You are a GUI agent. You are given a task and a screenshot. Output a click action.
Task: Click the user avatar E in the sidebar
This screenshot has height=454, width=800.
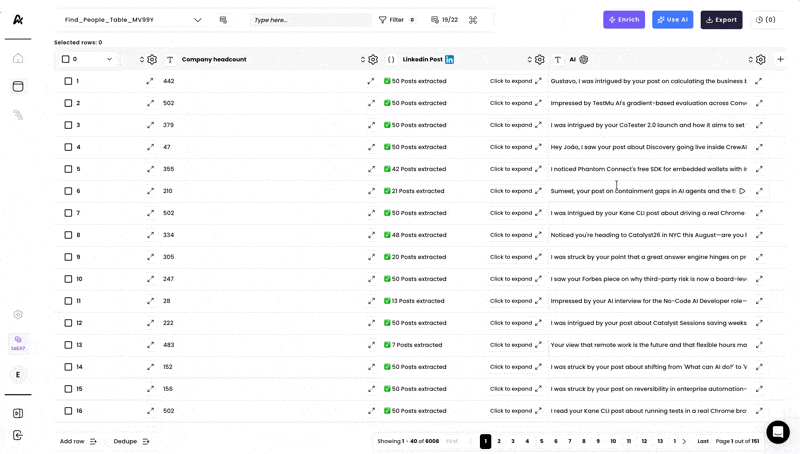(x=18, y=375)
